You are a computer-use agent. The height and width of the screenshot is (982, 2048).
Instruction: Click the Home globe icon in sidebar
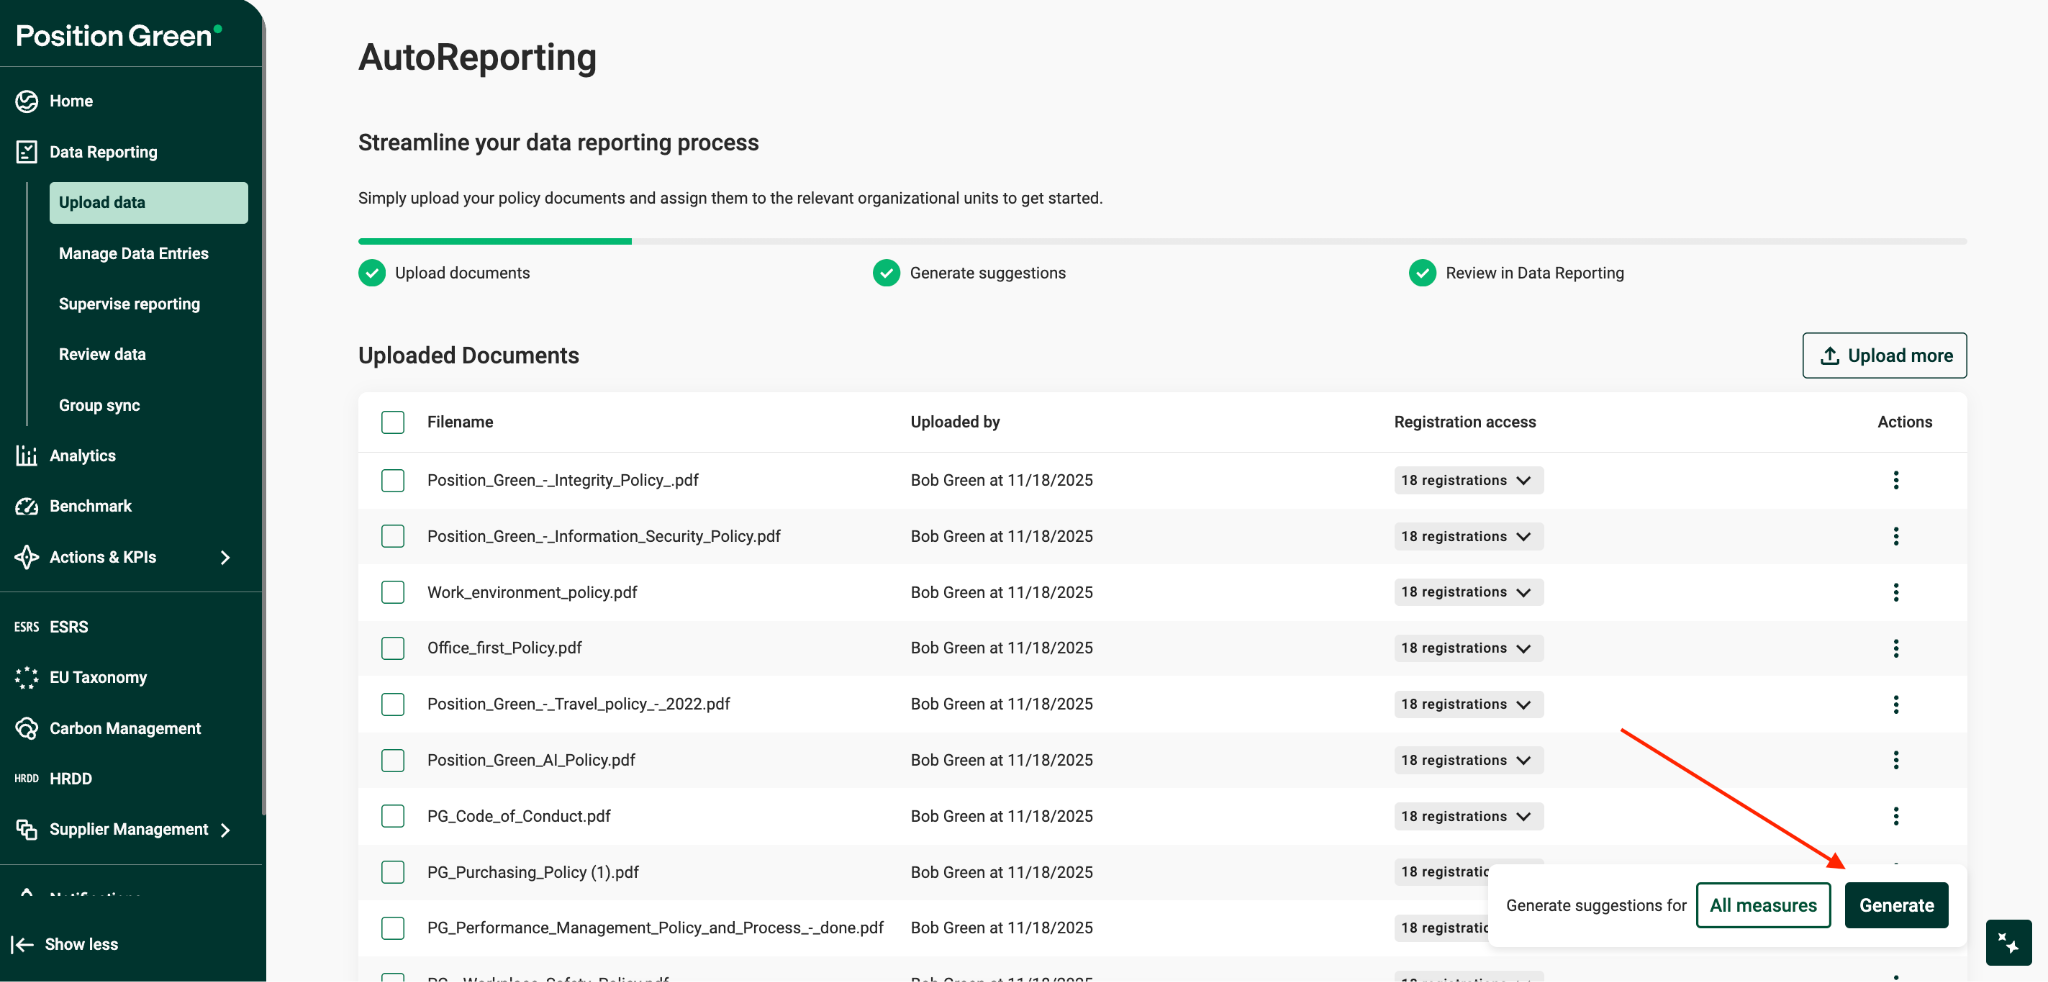pos(27,101)
